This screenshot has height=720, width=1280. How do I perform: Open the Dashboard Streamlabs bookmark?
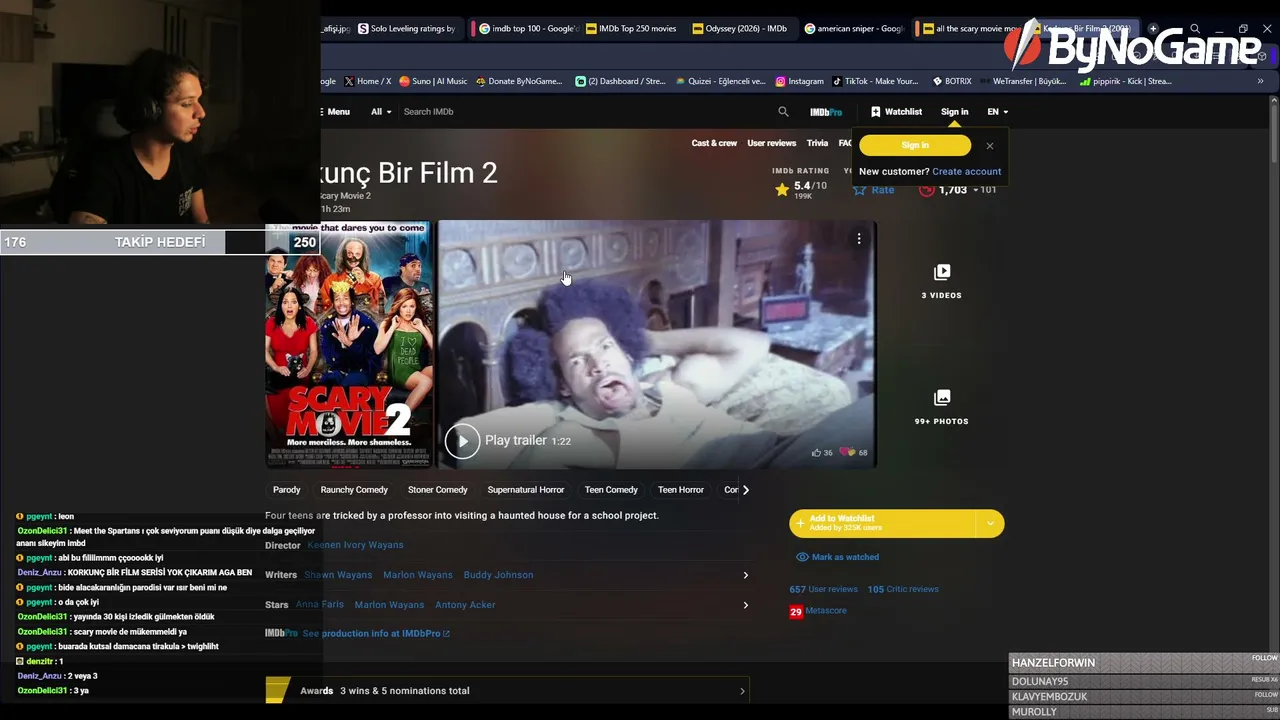click(x=620, y=81)
